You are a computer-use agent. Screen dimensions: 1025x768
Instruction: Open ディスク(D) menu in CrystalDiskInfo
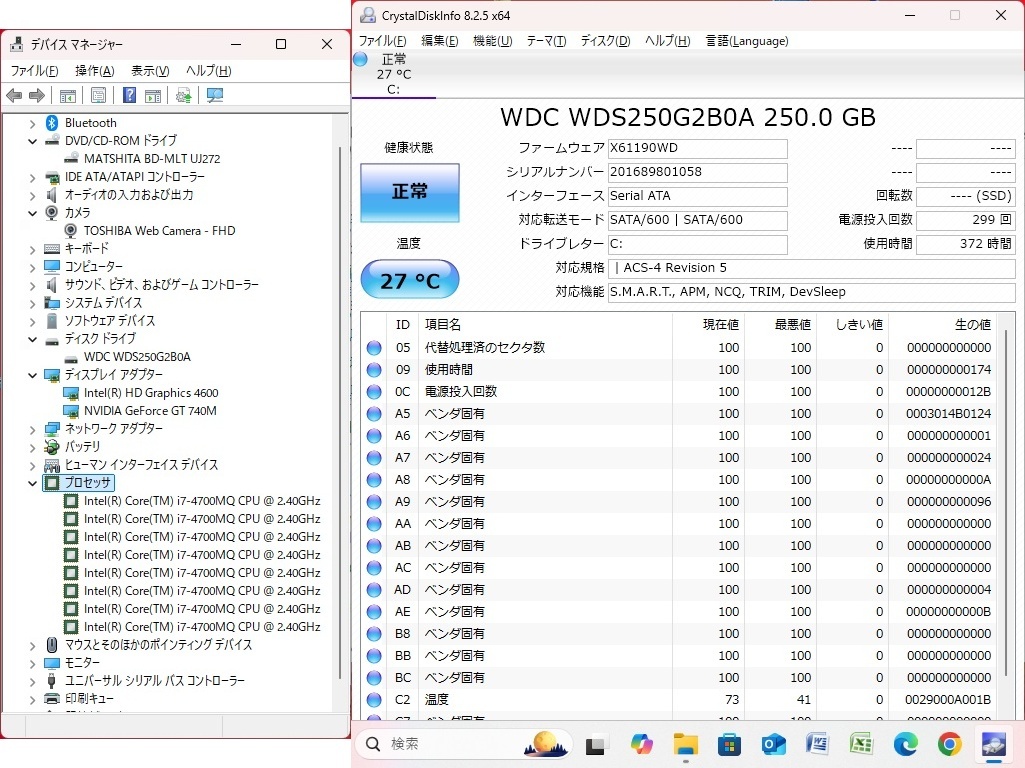[x=605, y=41]
